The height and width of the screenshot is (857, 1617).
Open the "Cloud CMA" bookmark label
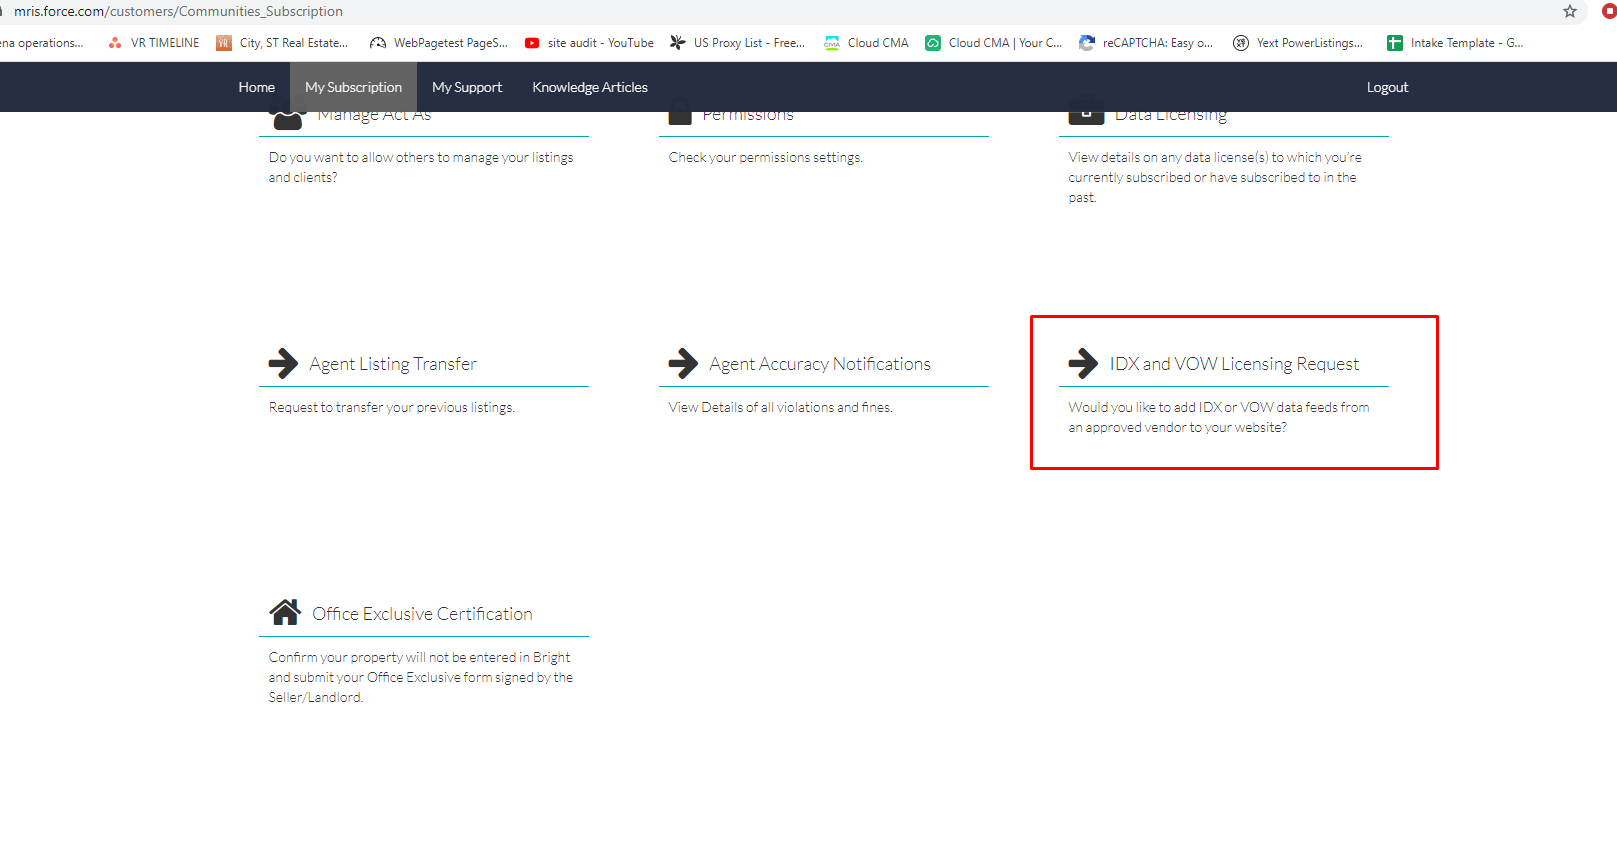click(878, 43)
